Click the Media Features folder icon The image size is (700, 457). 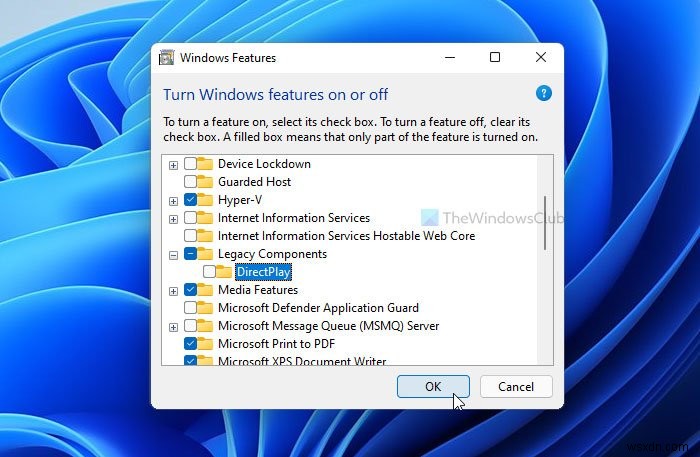click(205, 290)
